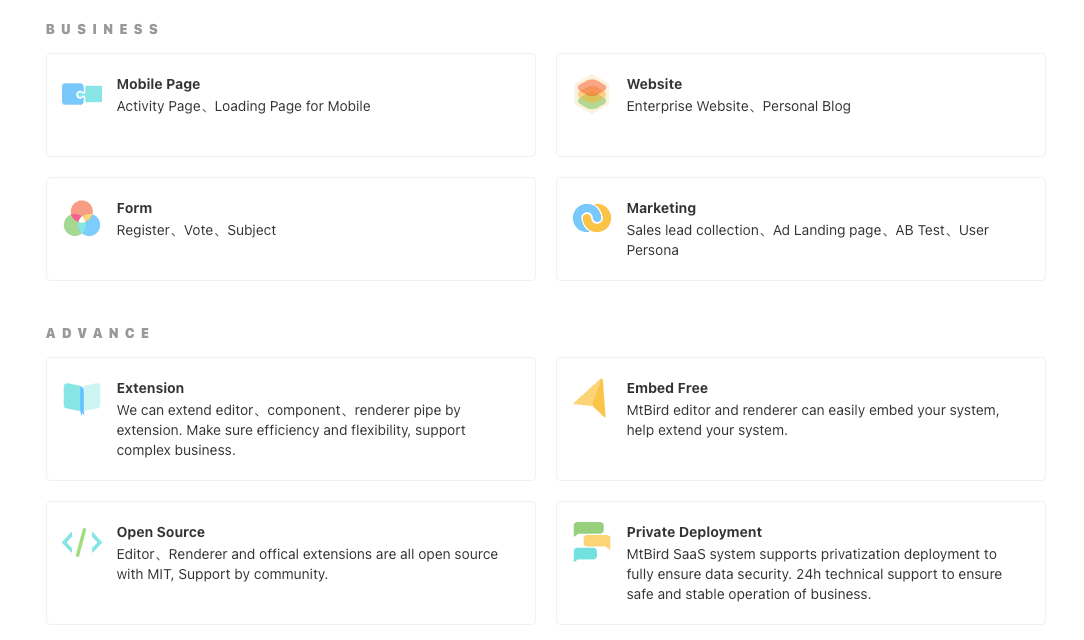
Task: Click the Marketing linked rings icon
Action: click(592, 217)
